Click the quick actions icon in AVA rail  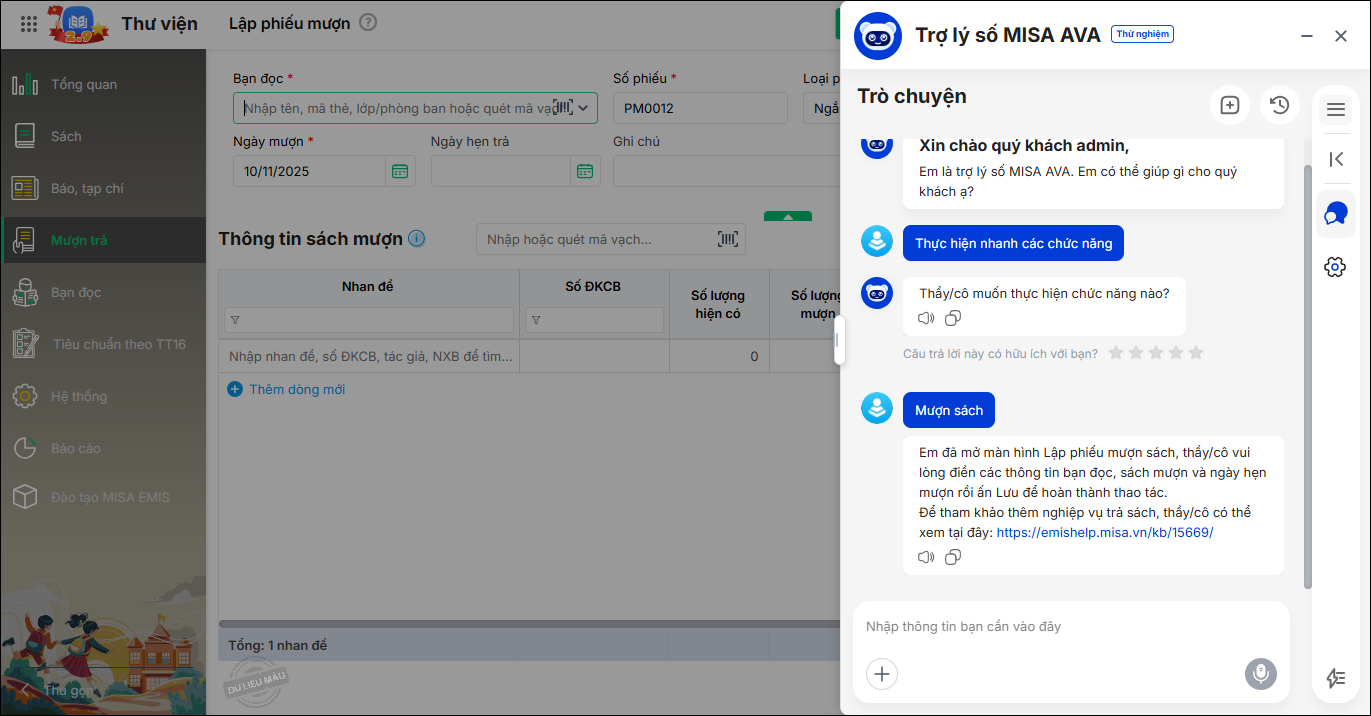point(1336,678)
